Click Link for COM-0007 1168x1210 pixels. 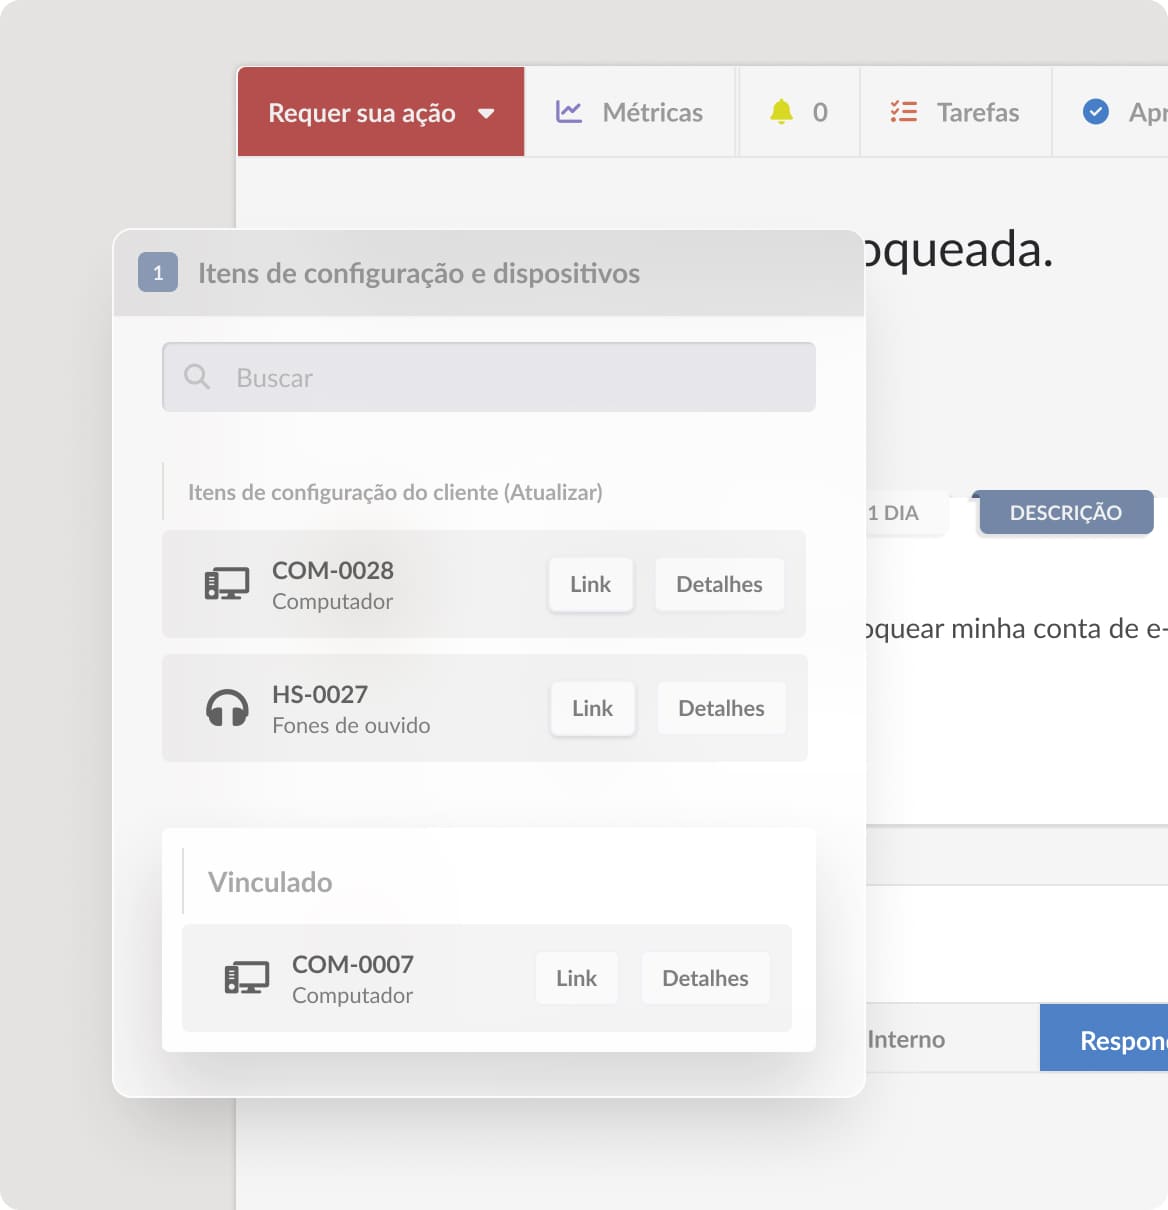576,978
